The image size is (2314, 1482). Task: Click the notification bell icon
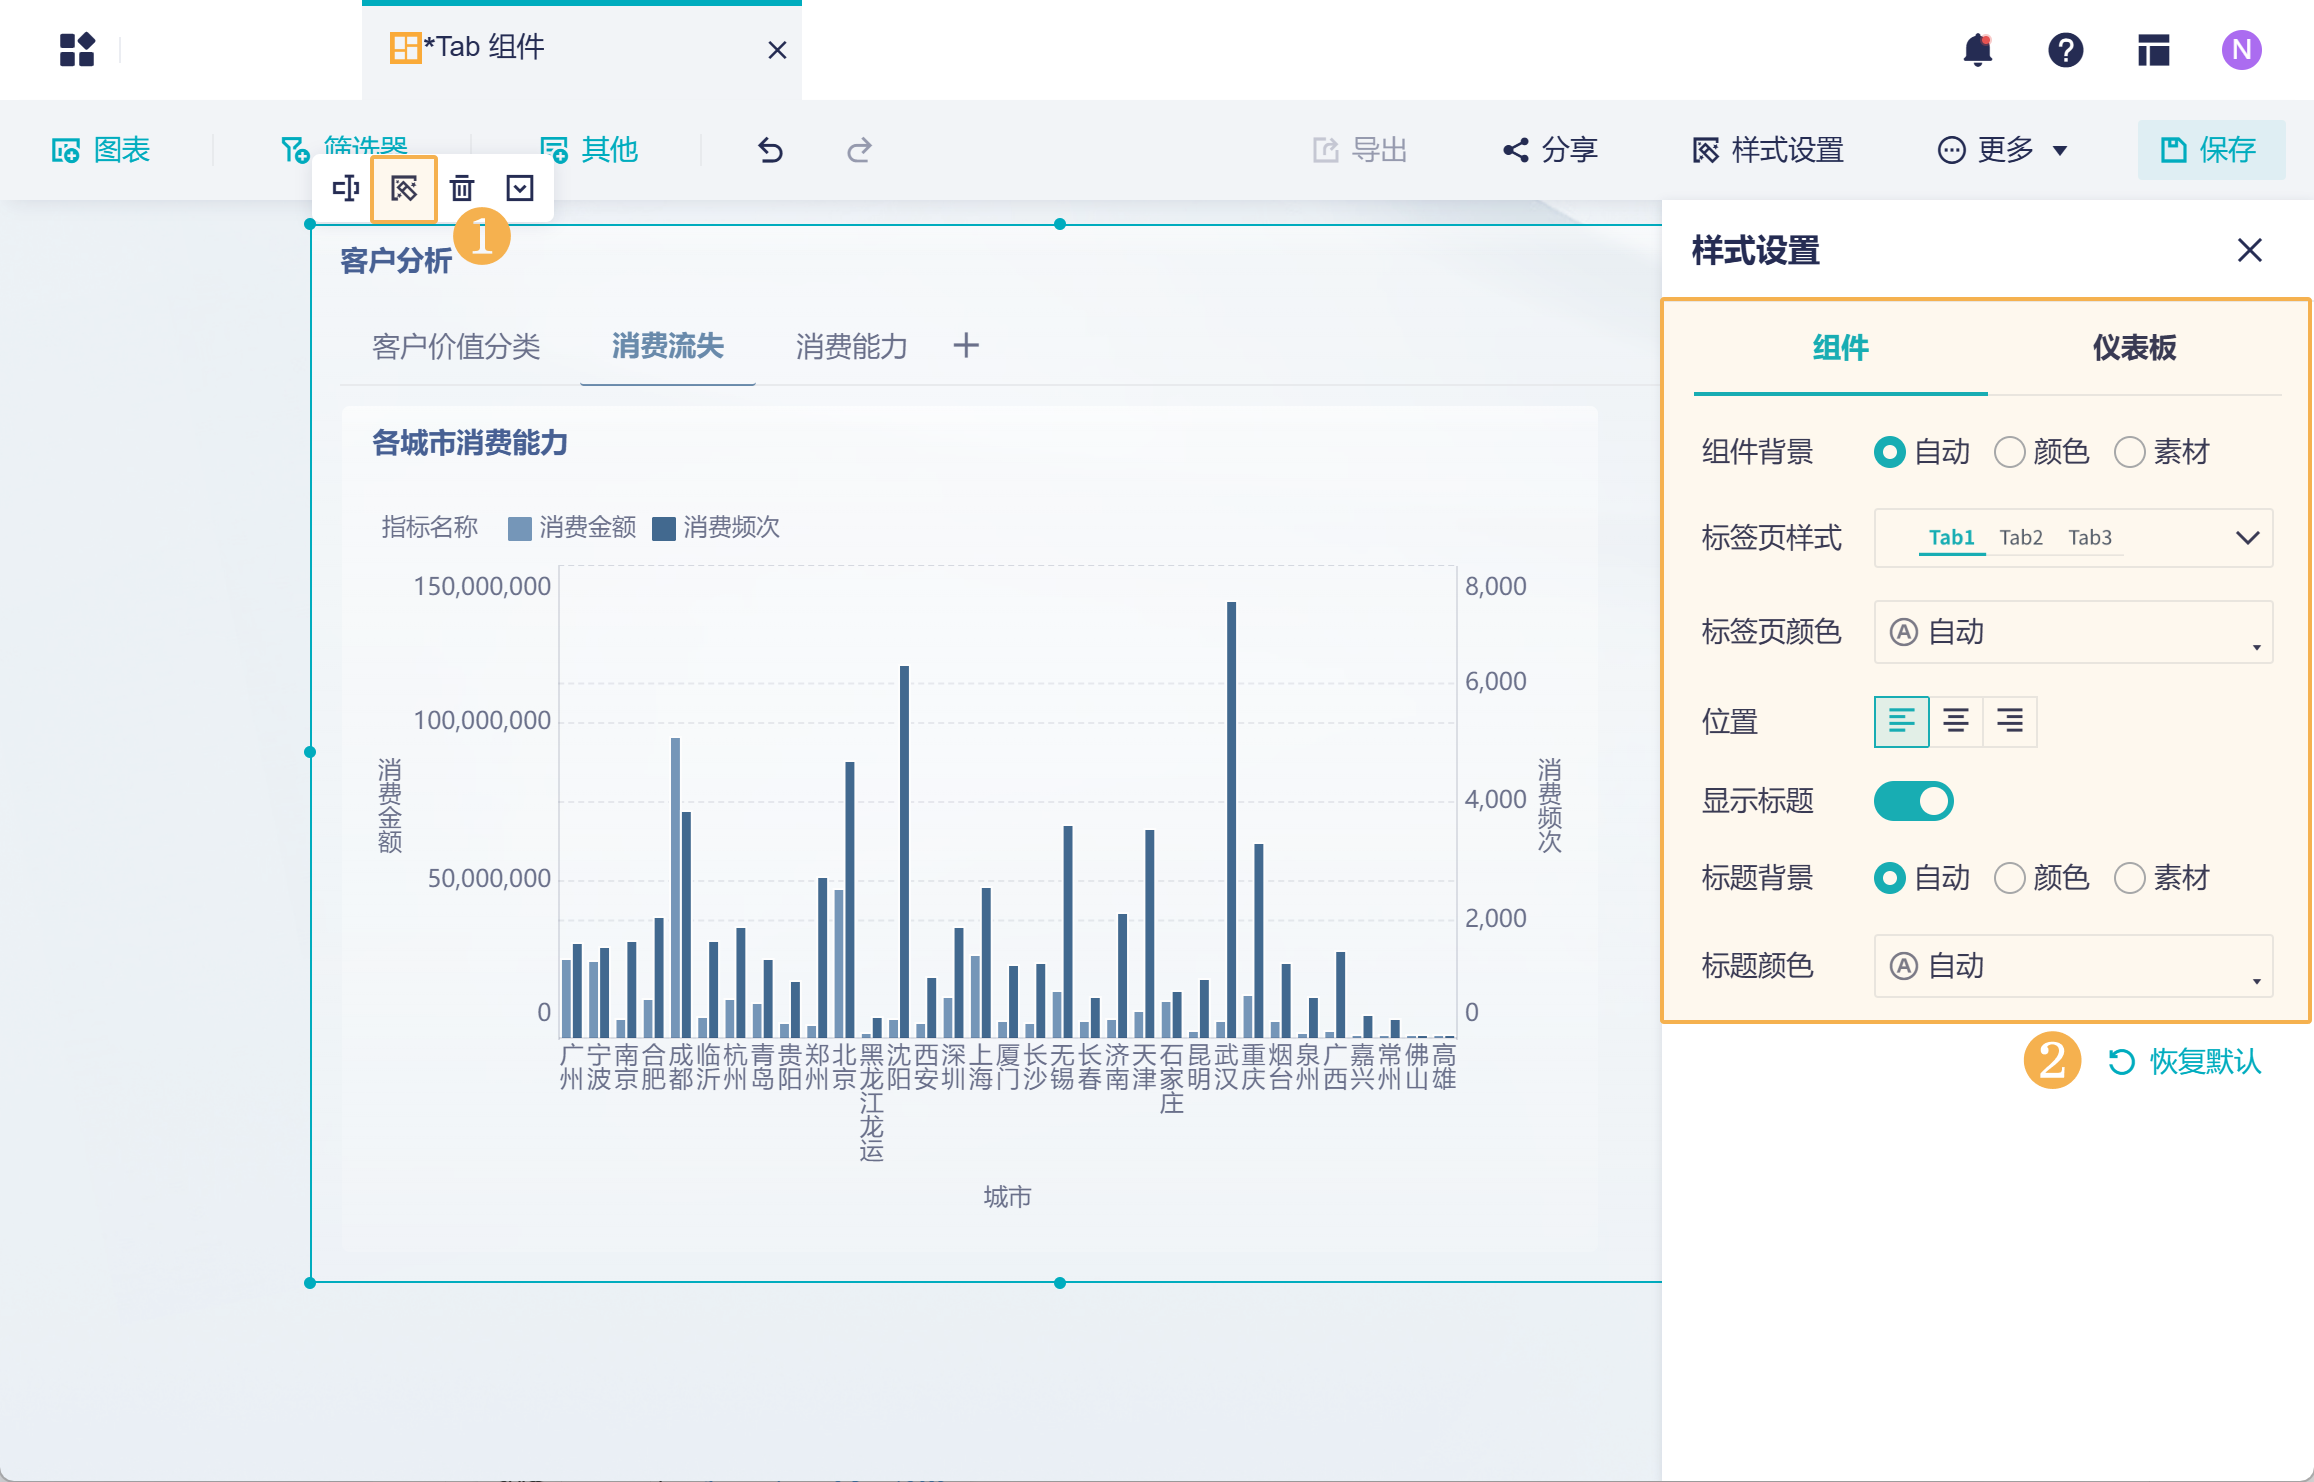(1977, 50)
